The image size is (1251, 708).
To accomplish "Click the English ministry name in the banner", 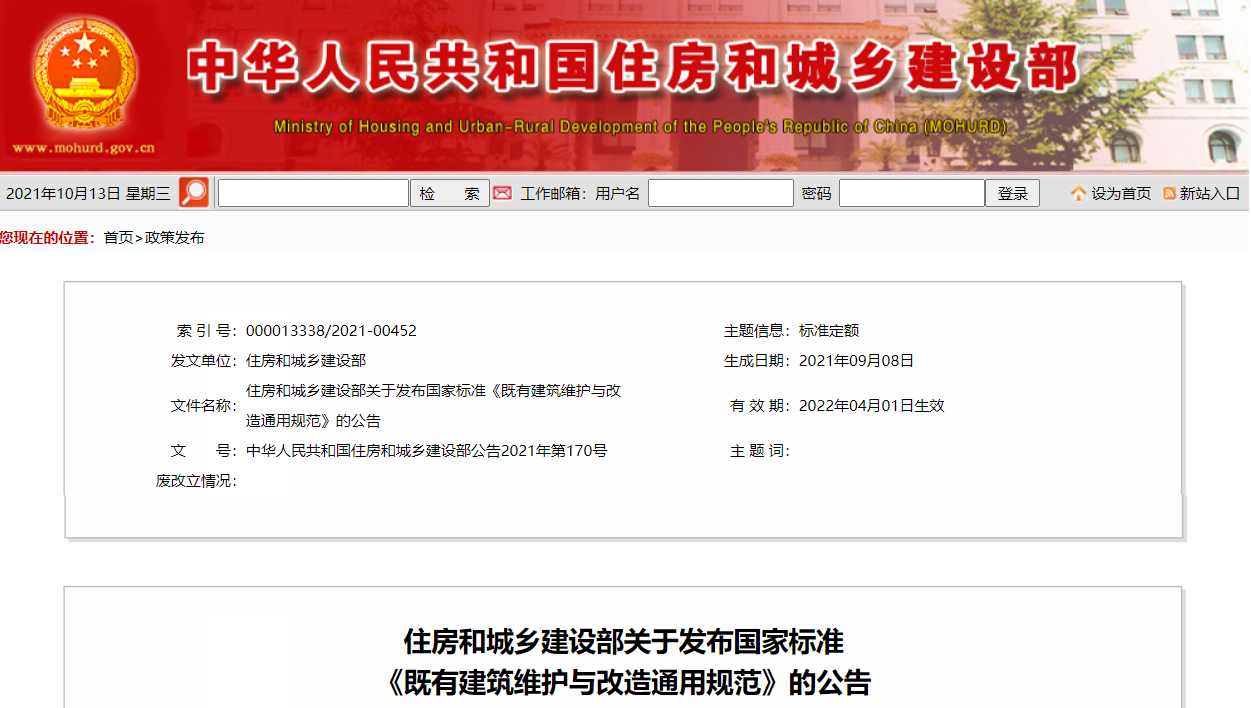I will pyautogui.click(x=640, y=127).
